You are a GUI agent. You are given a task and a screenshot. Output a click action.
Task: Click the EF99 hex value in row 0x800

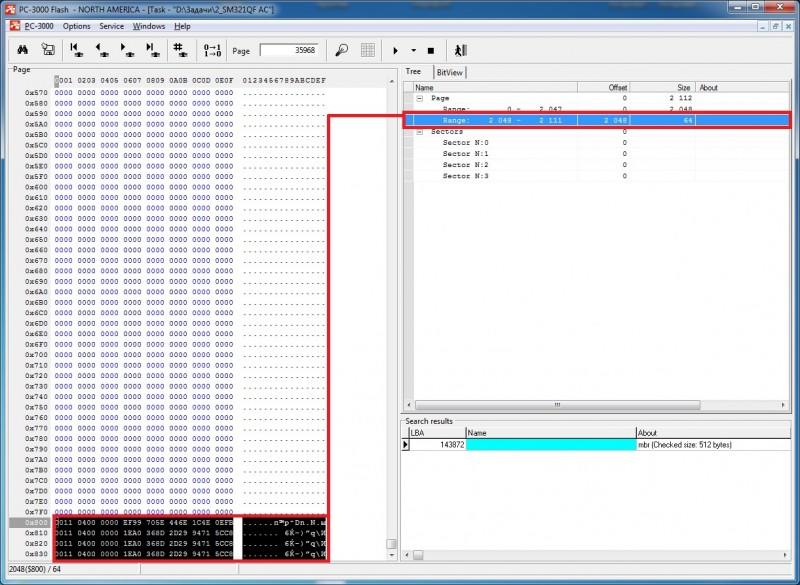point(132,523)
